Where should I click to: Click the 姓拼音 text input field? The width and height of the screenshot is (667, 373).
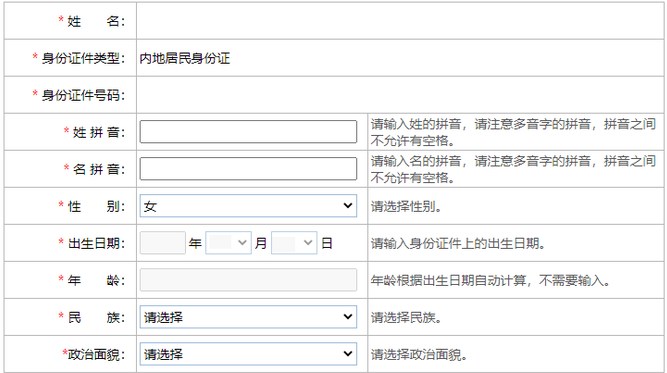point(248,131)
